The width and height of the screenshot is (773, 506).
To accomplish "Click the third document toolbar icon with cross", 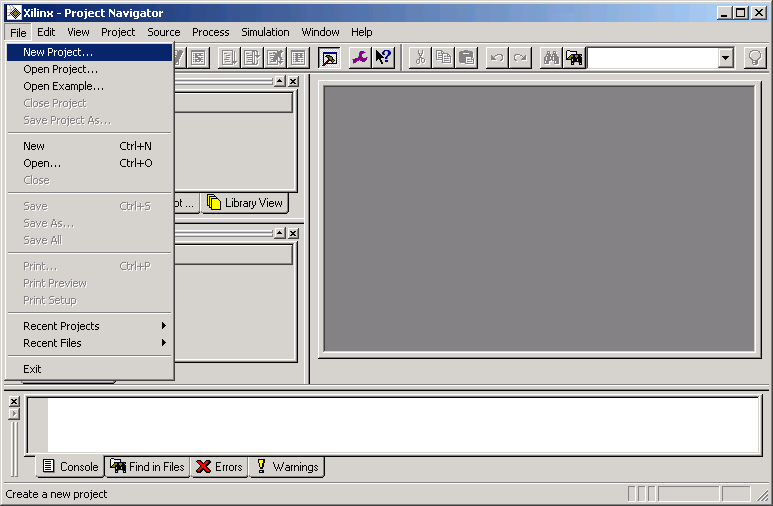I will tap(275, 58).
